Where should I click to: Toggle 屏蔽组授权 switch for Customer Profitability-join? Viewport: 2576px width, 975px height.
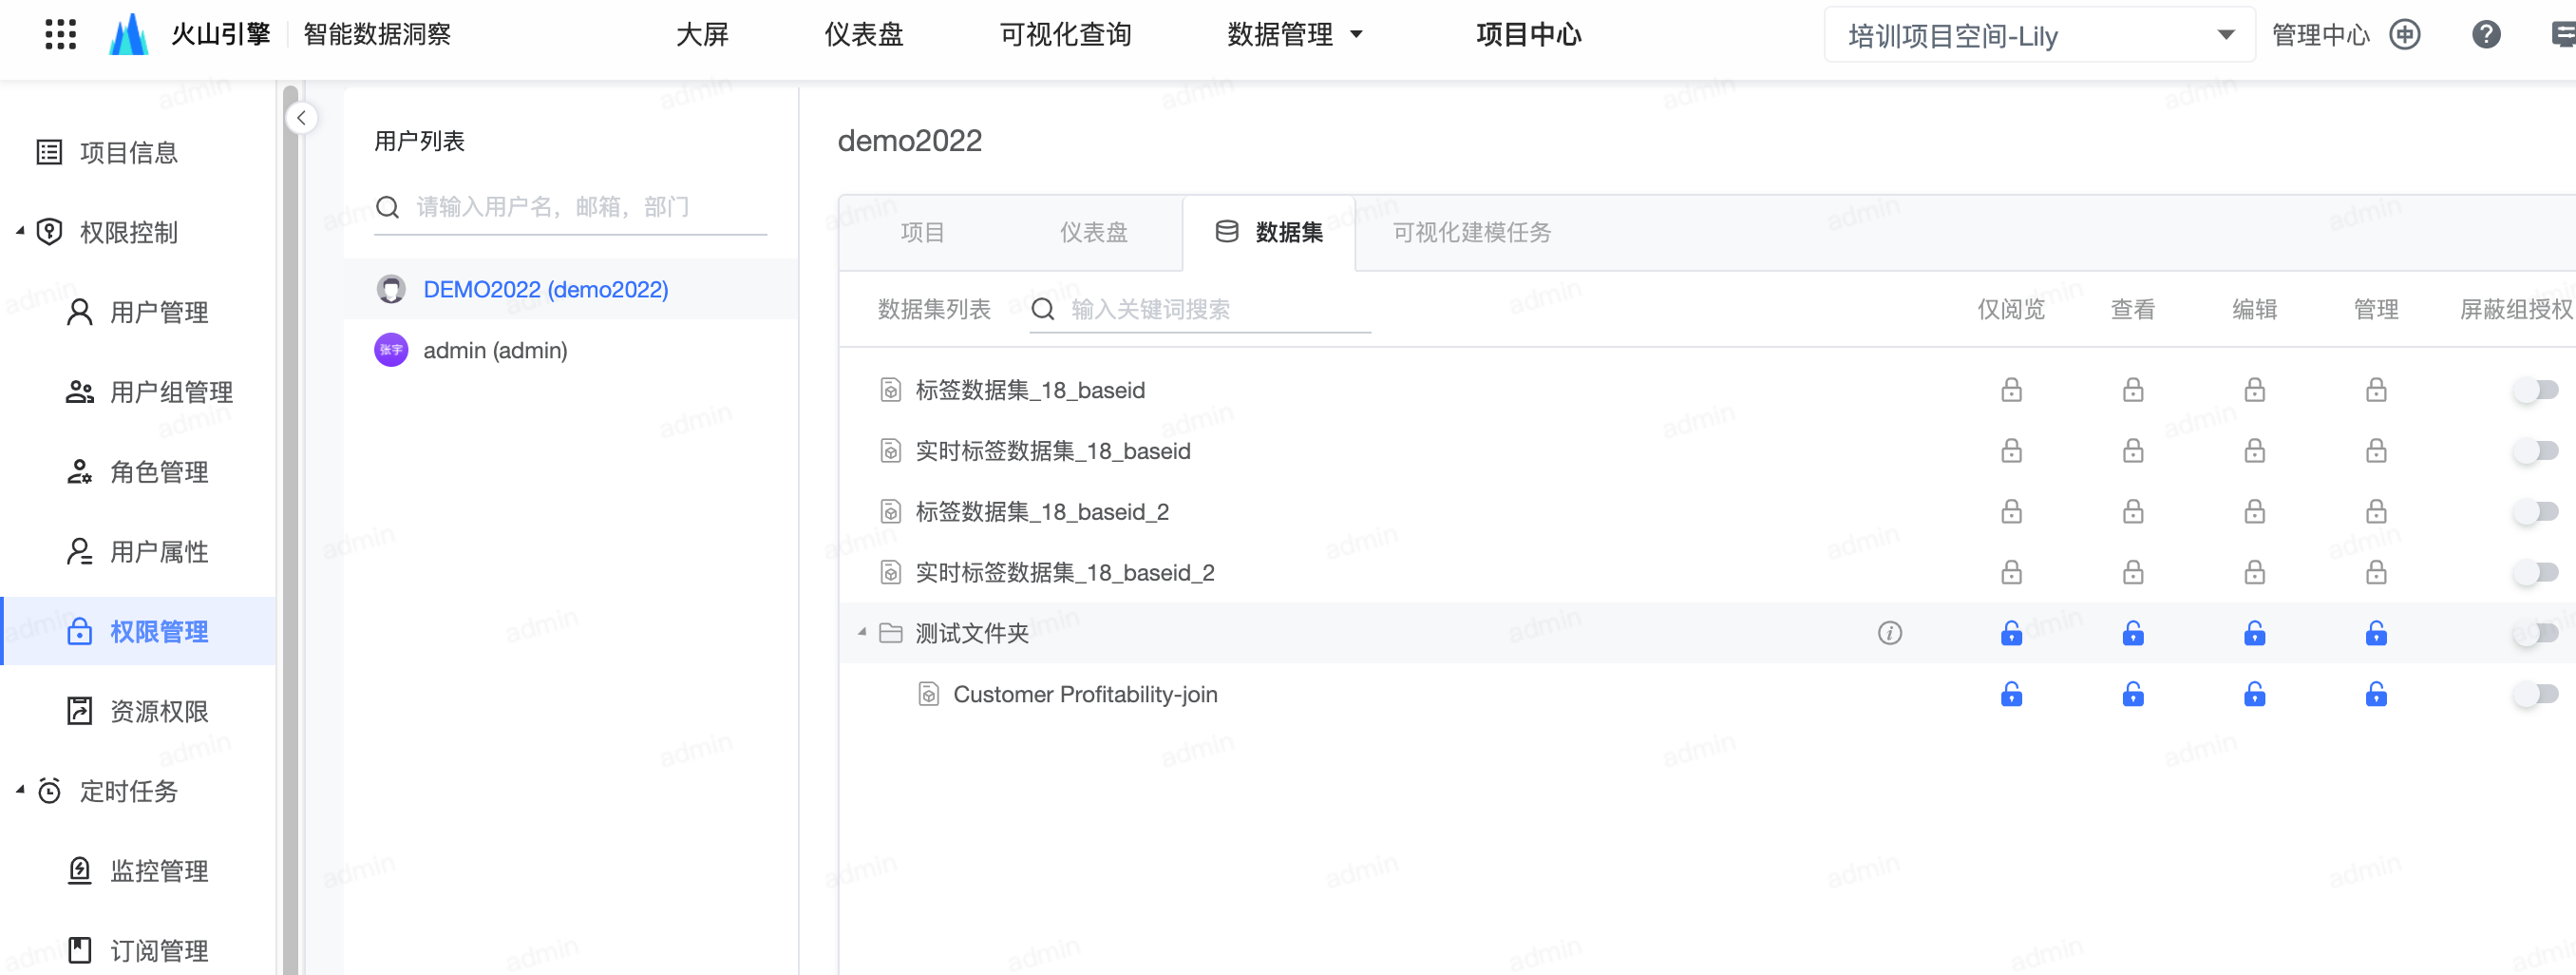[2534, 694]
